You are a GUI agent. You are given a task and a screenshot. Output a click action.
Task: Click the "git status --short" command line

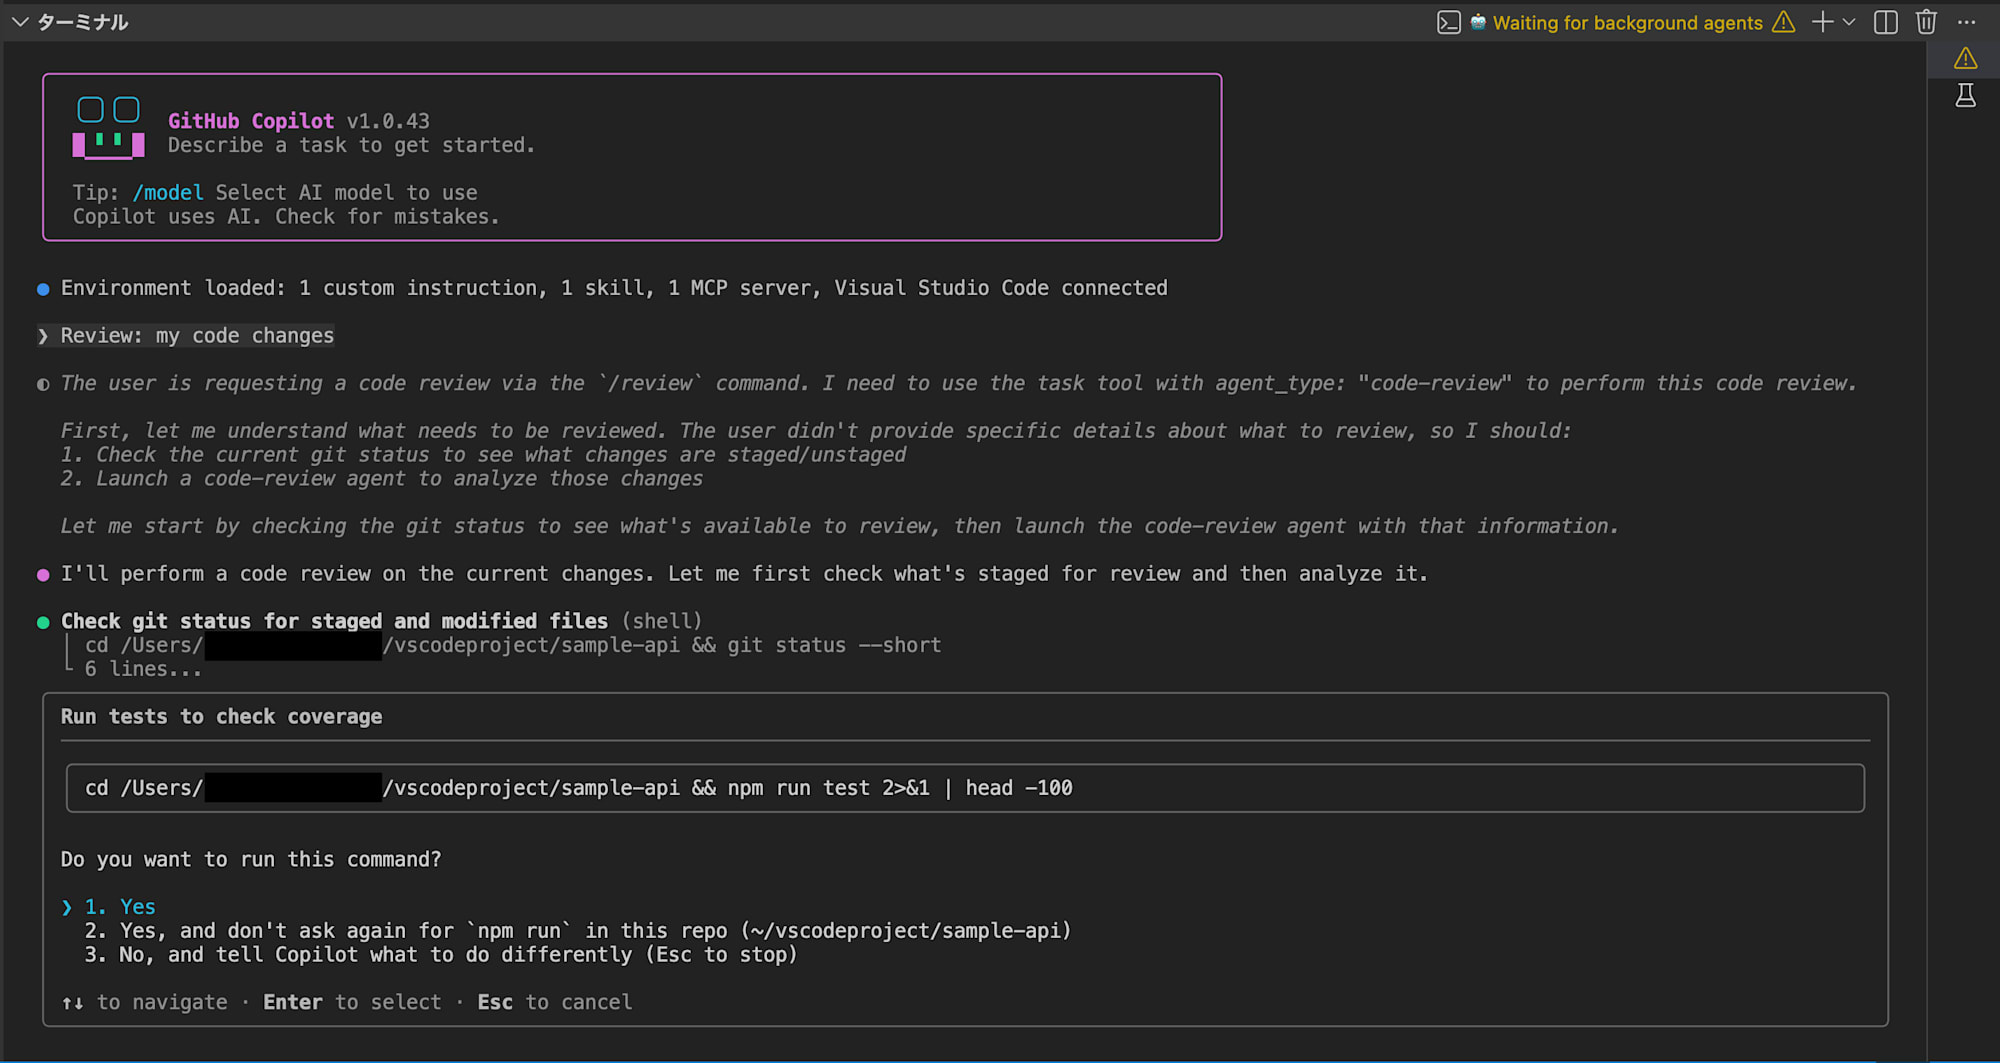tap(513, 645)
